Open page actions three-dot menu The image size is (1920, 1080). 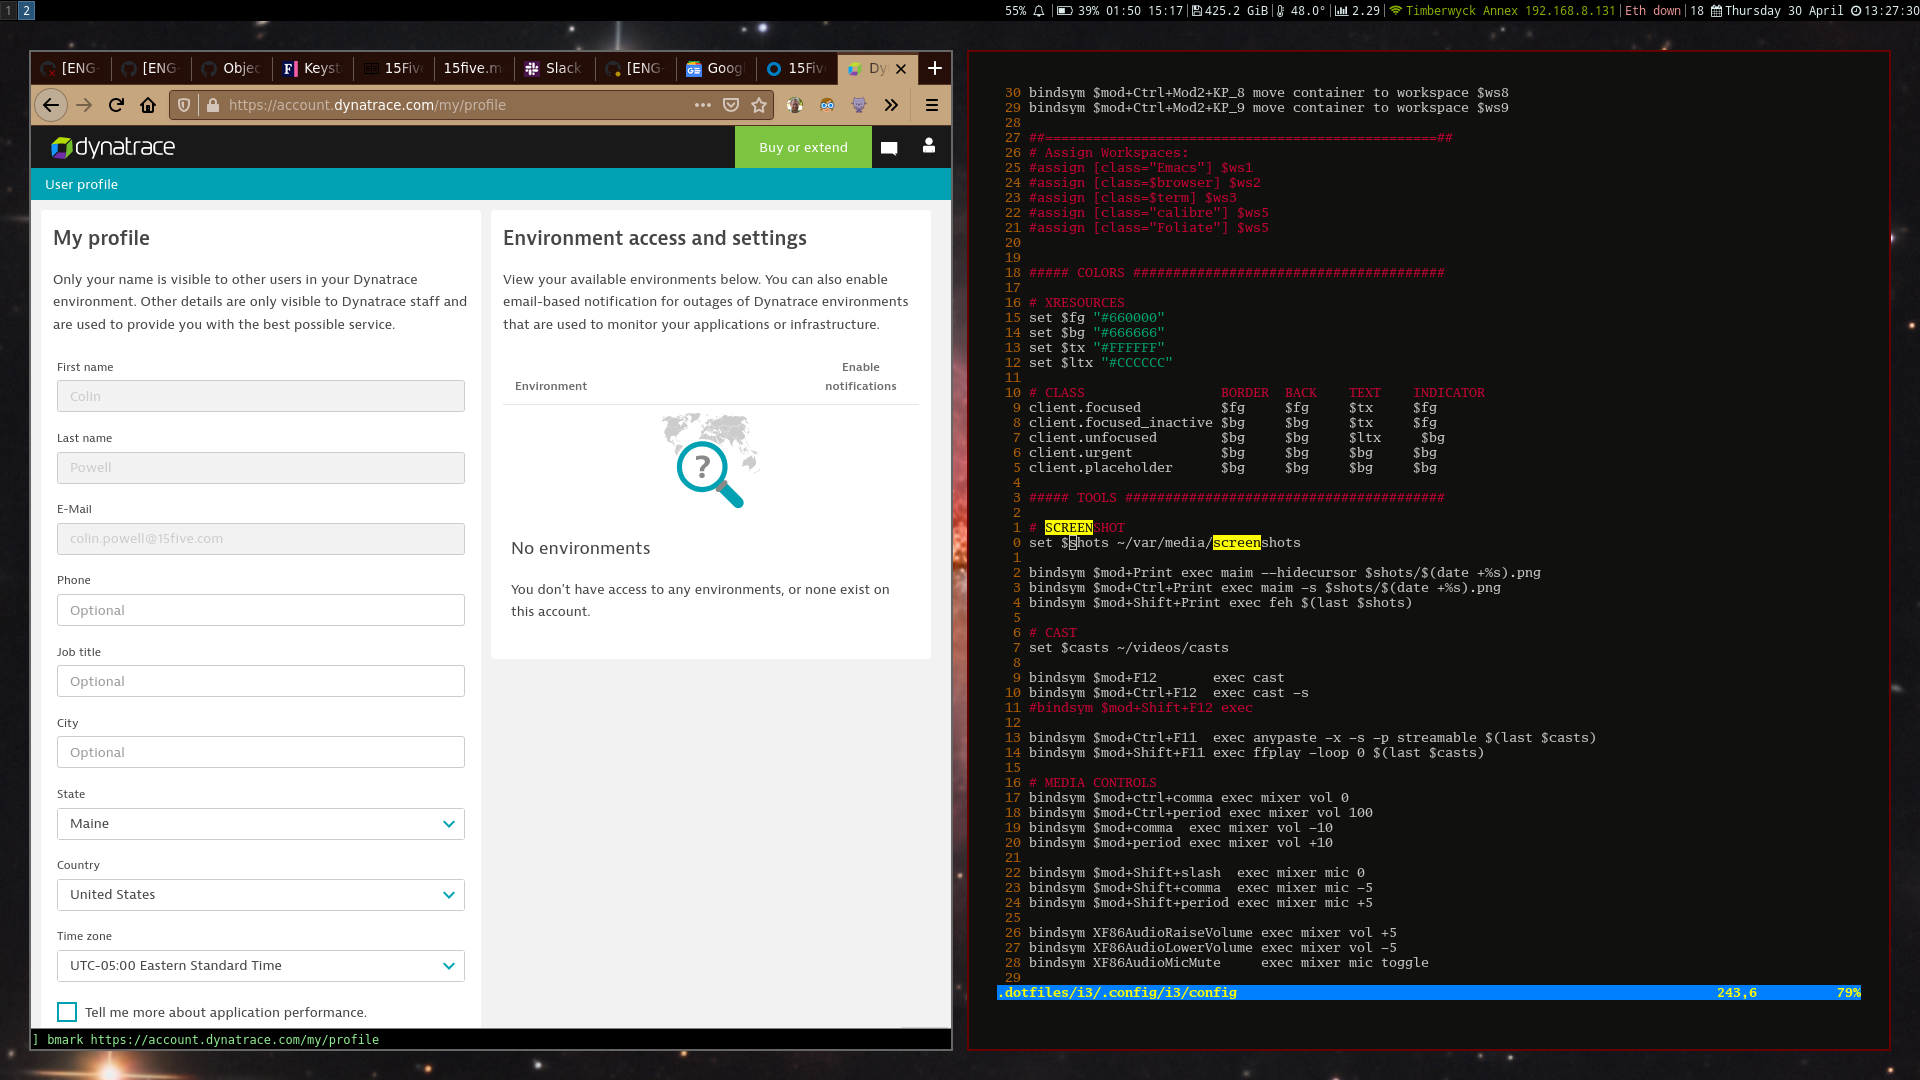click(703, 105)
